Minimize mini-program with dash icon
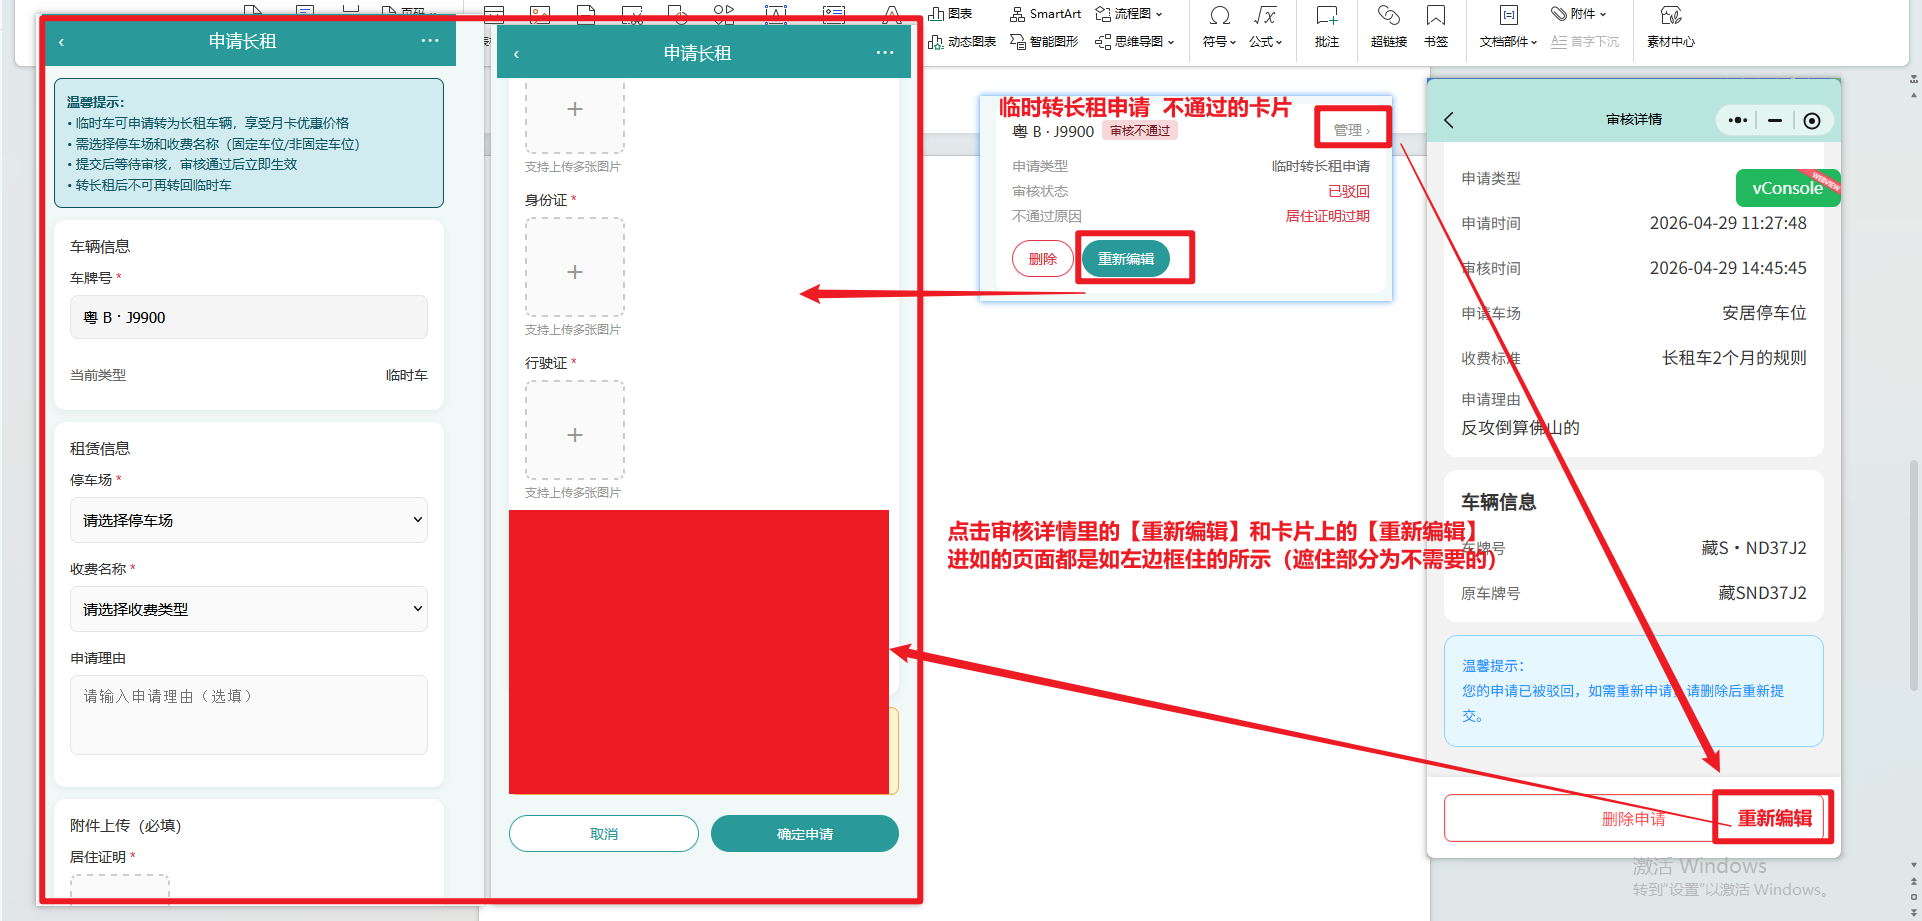This screenshot has width=1922, height=921. [1775, 120]
